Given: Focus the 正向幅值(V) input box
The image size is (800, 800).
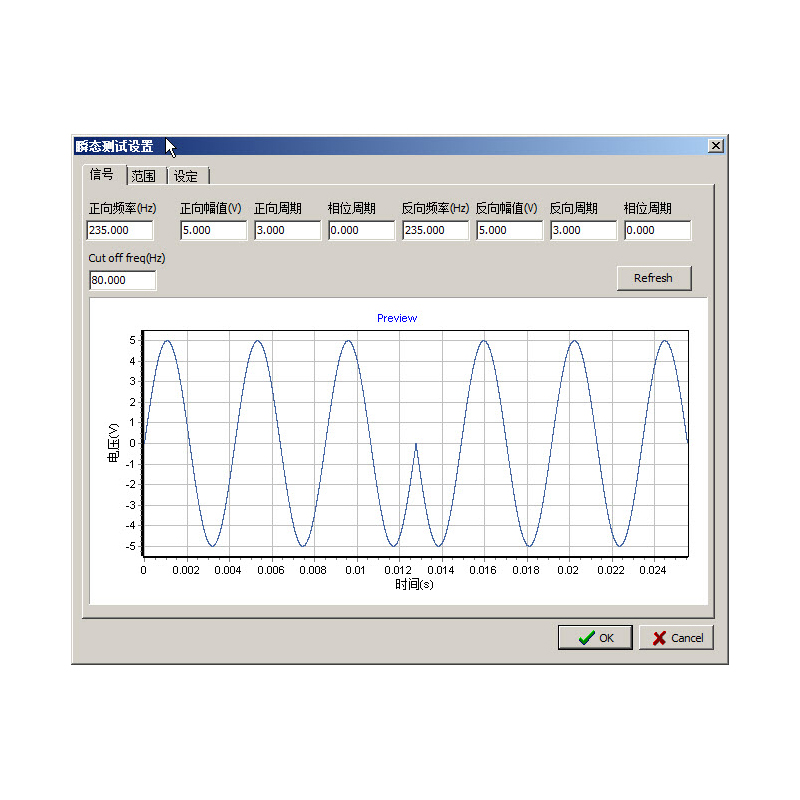Looking at the screenshot, I should point(213,230).
